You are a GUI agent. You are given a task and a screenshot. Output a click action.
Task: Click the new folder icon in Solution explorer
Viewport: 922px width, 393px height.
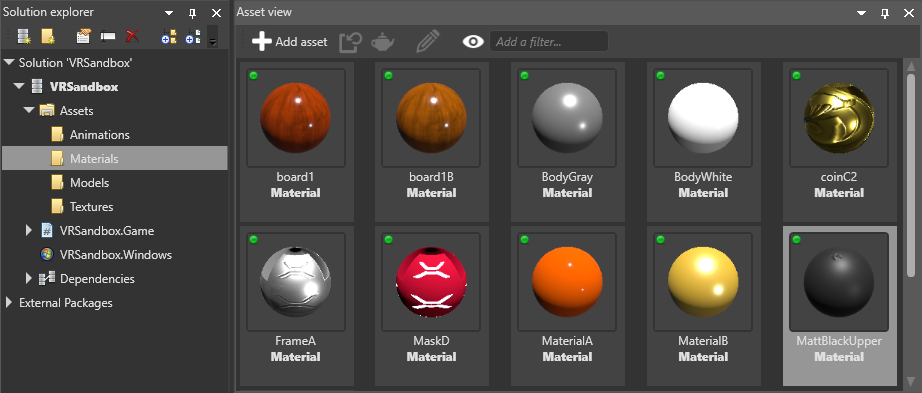coord(48,36)
